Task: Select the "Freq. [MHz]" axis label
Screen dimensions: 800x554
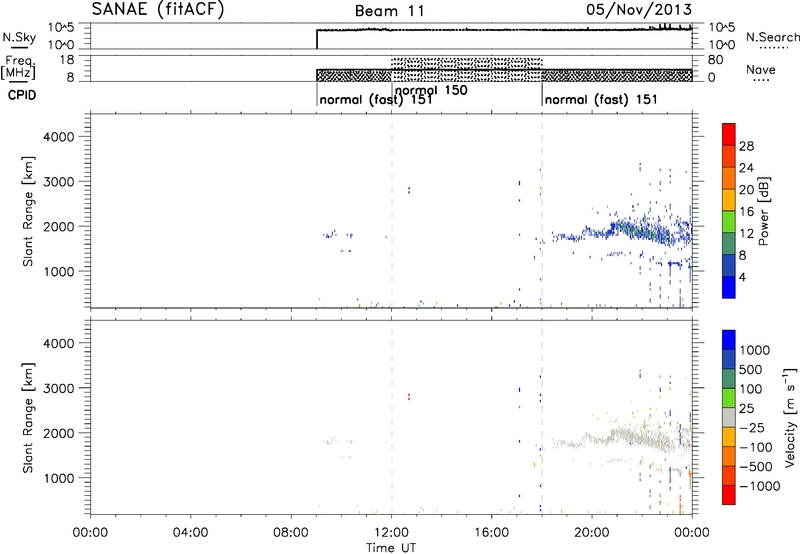Action: coord(20,67)
